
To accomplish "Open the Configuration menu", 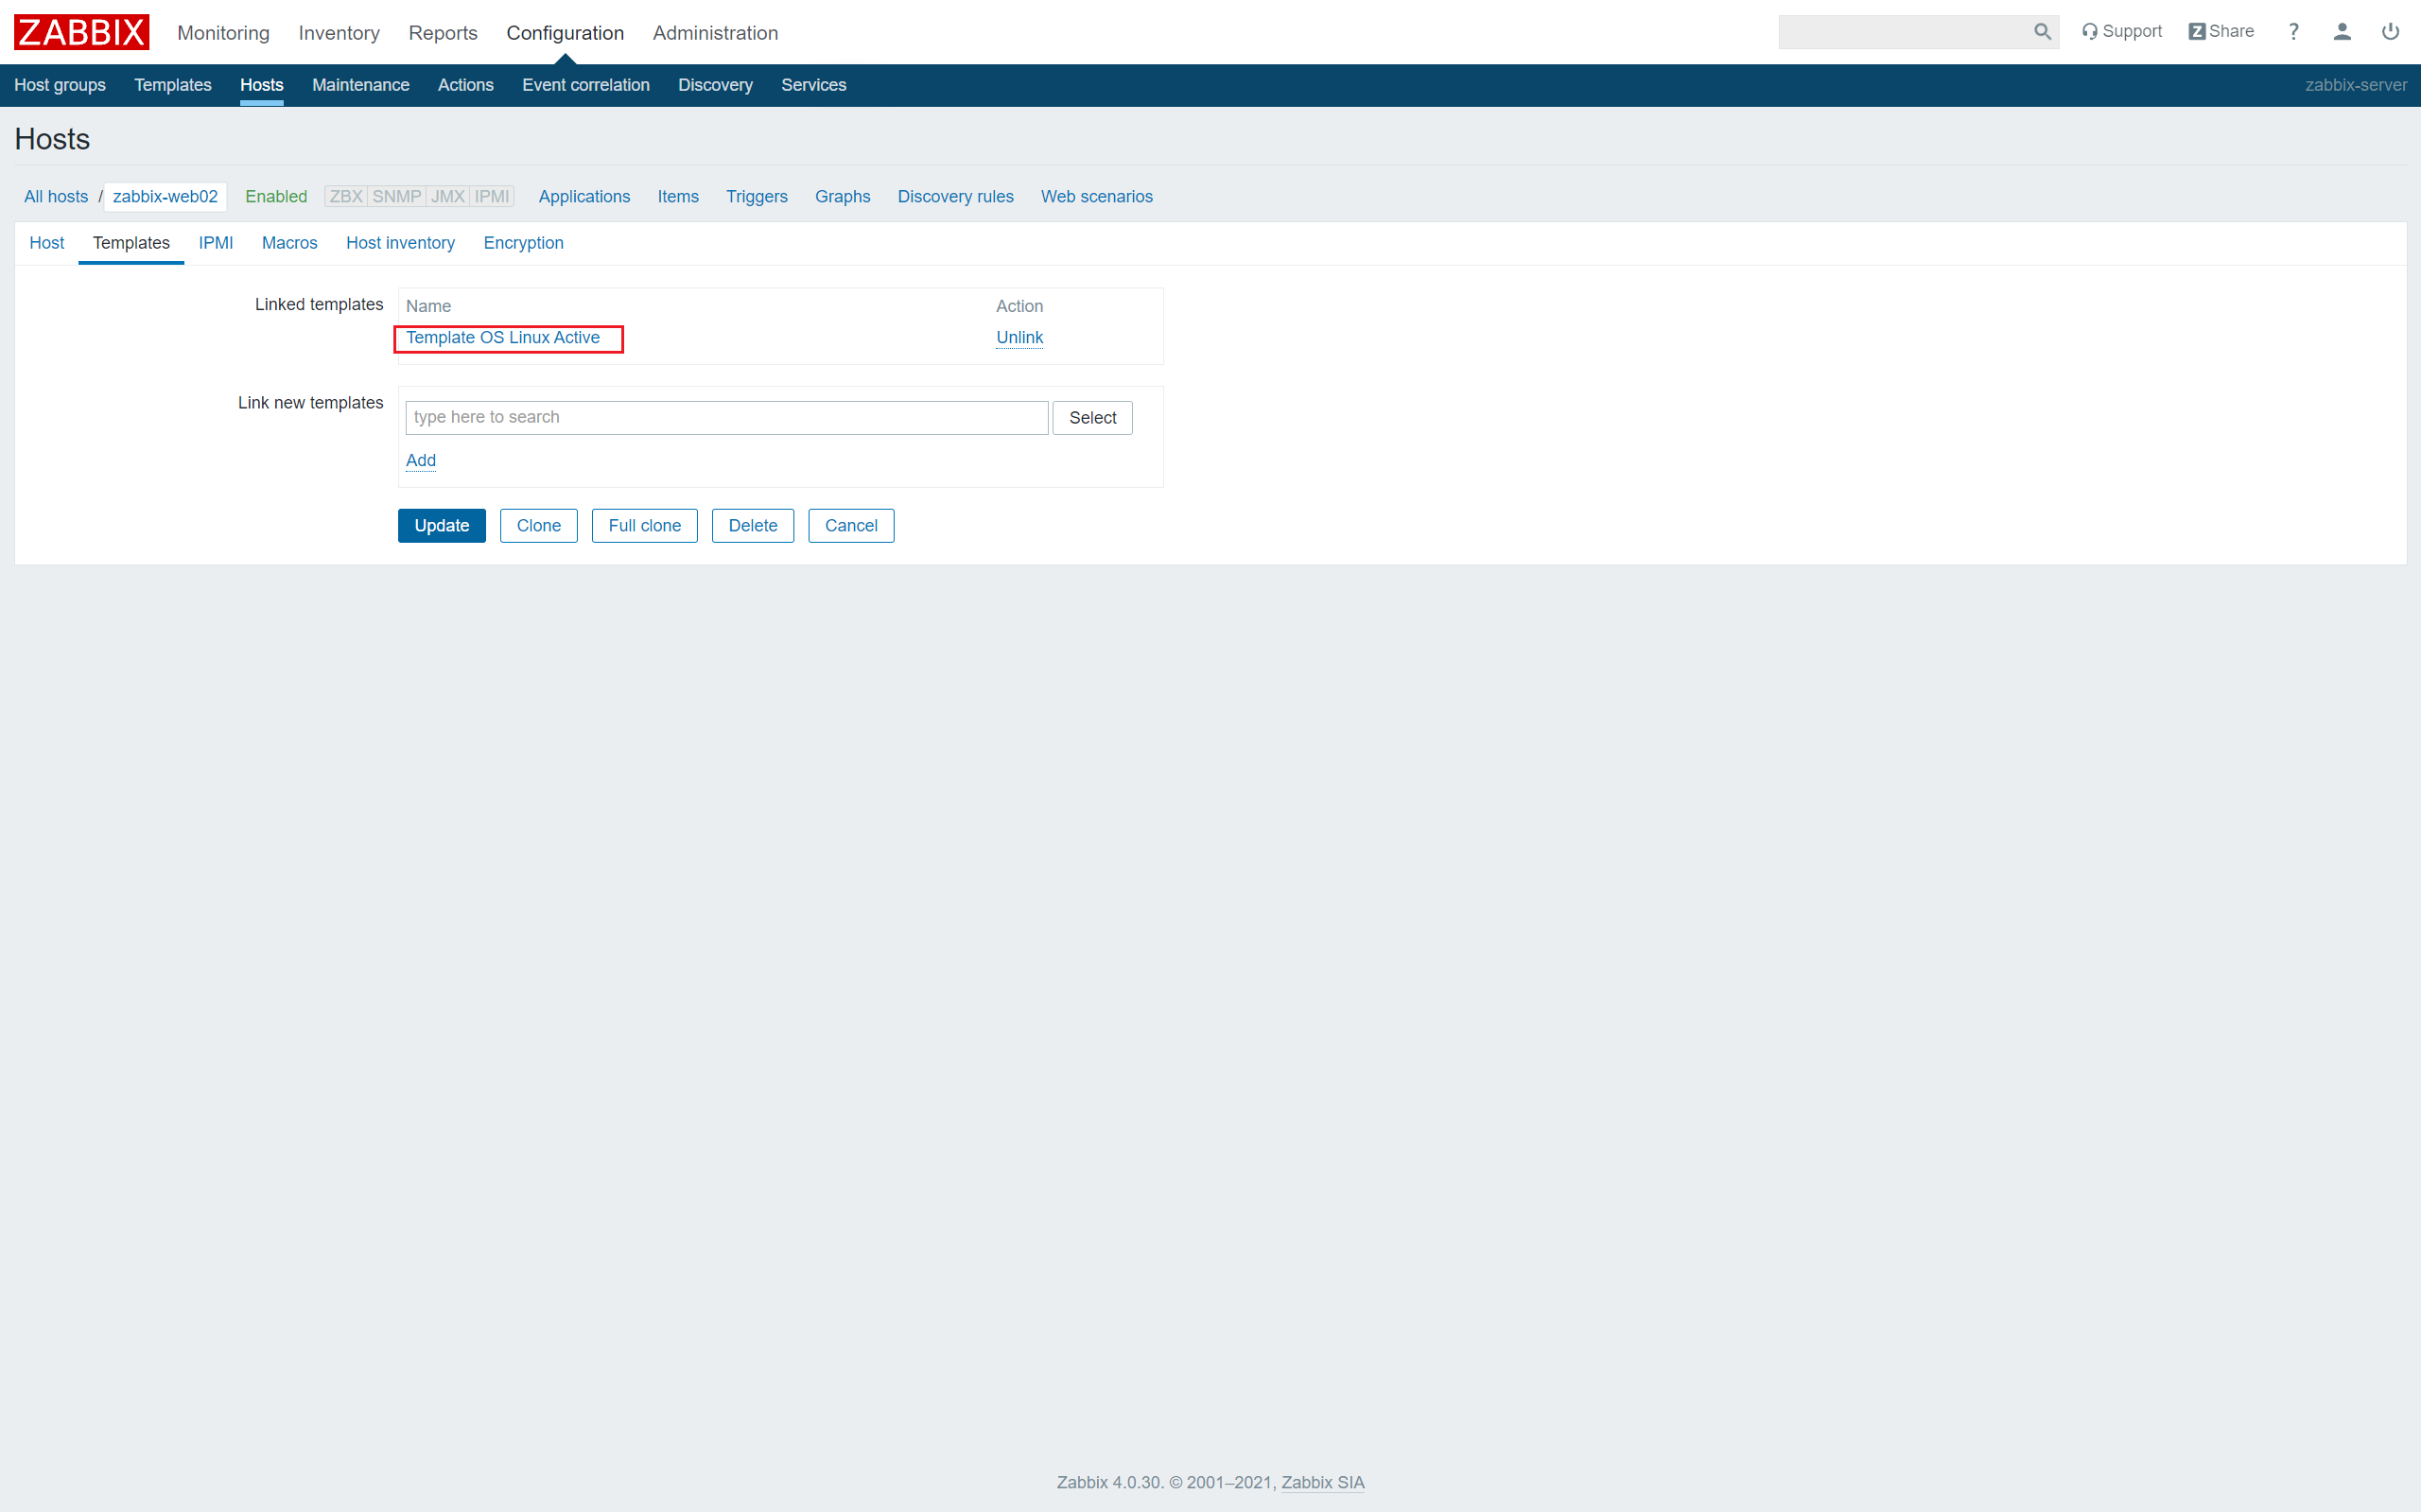I will pos(565,33).
